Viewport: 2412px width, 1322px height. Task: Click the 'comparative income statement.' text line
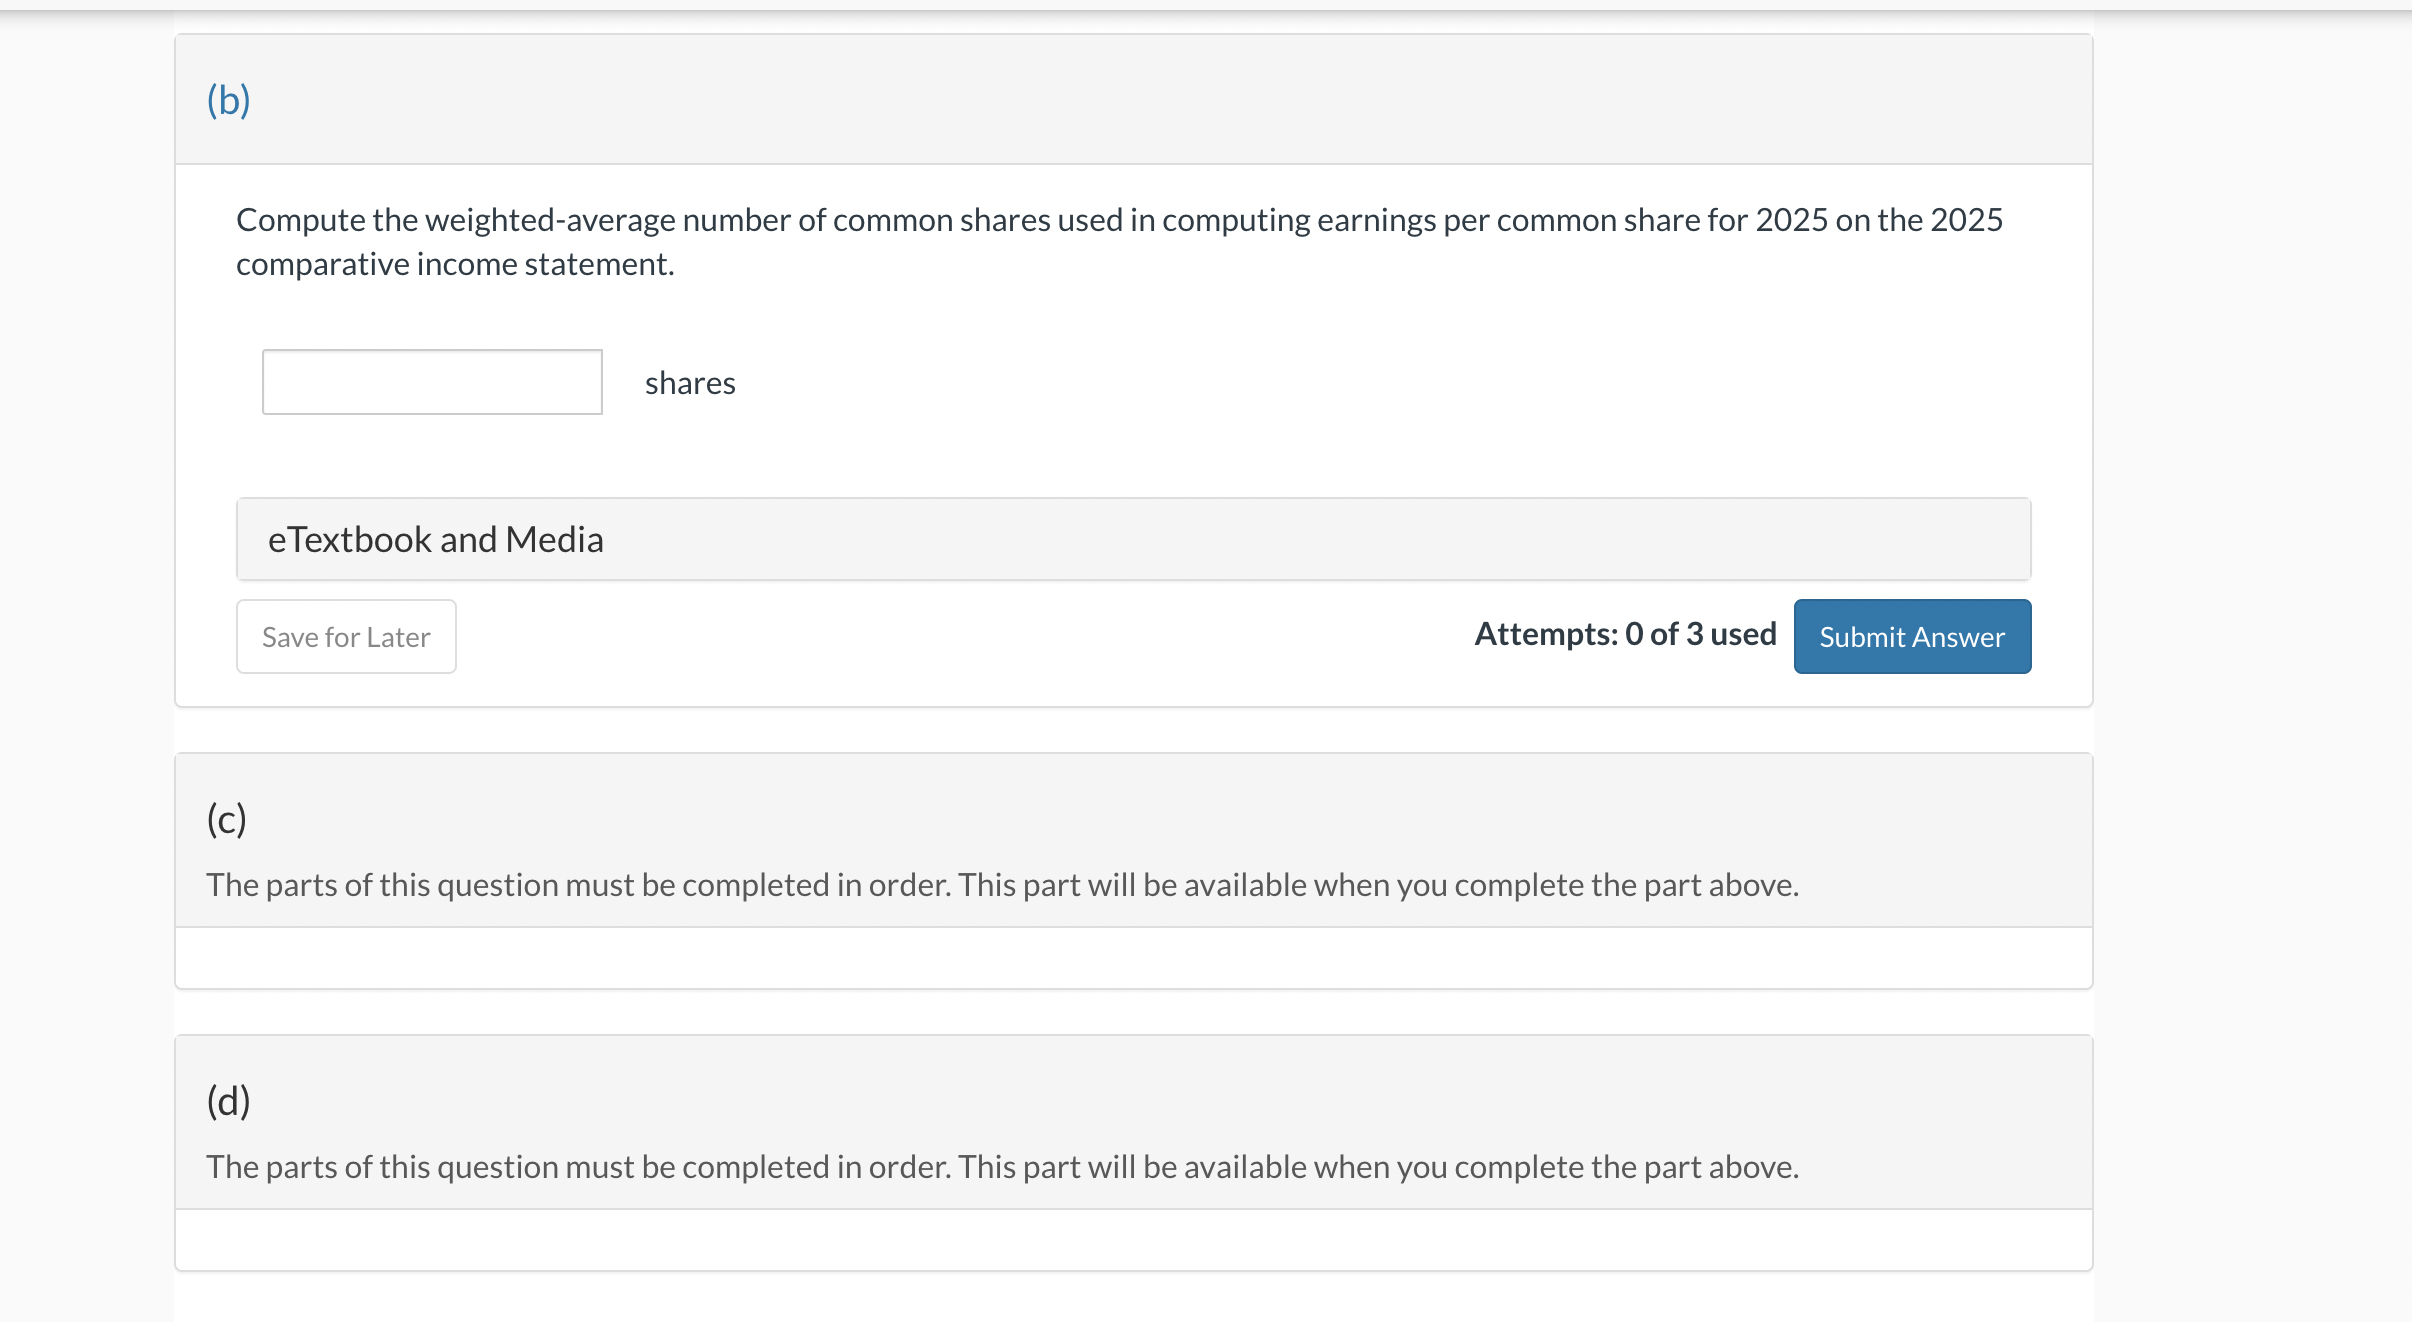455,264
